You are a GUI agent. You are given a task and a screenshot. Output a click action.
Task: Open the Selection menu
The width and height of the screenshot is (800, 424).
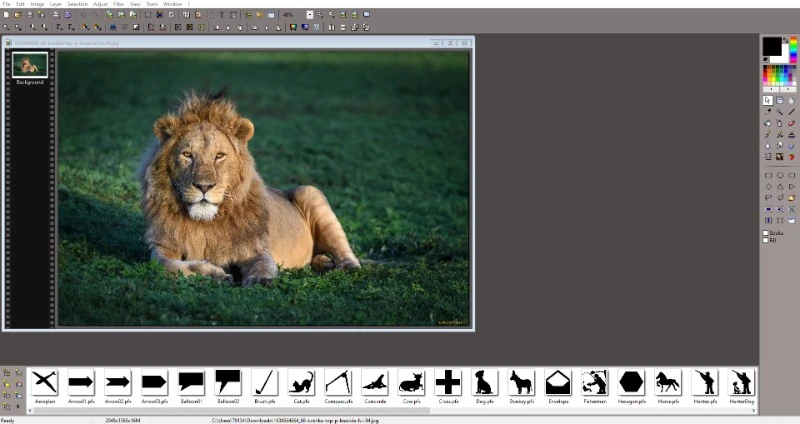pyautogui.click(x=77, y=4)
